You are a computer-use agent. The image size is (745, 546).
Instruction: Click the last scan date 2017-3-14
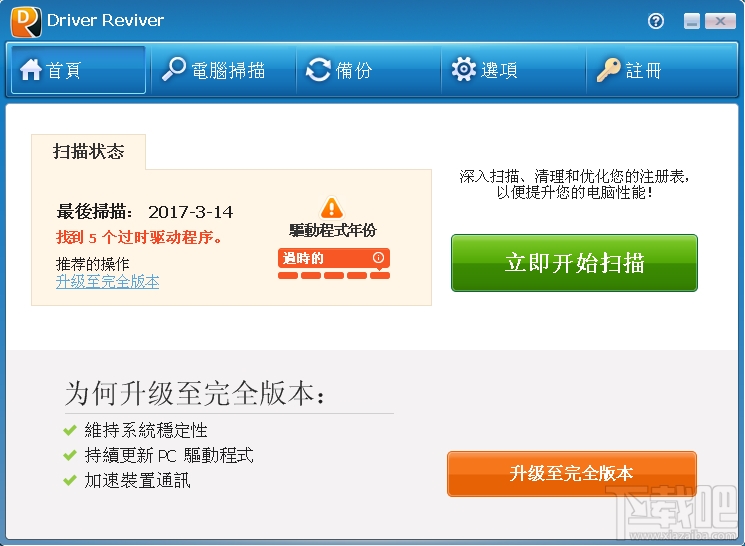tap(191, 212)
